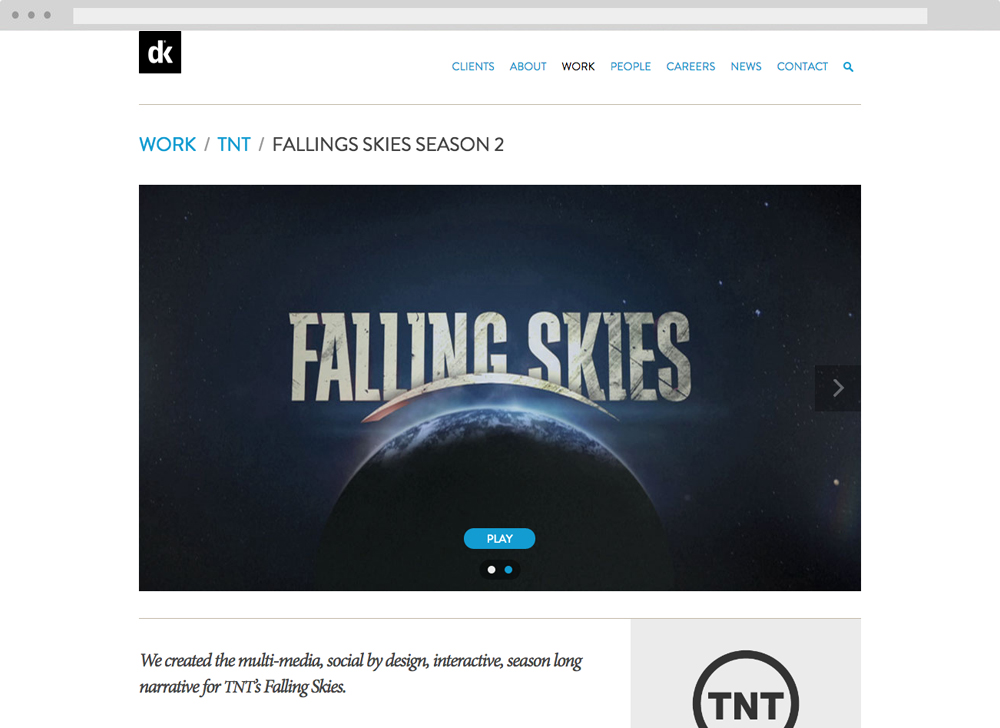Select the second blue slide dot

click(x=508, y=570)
